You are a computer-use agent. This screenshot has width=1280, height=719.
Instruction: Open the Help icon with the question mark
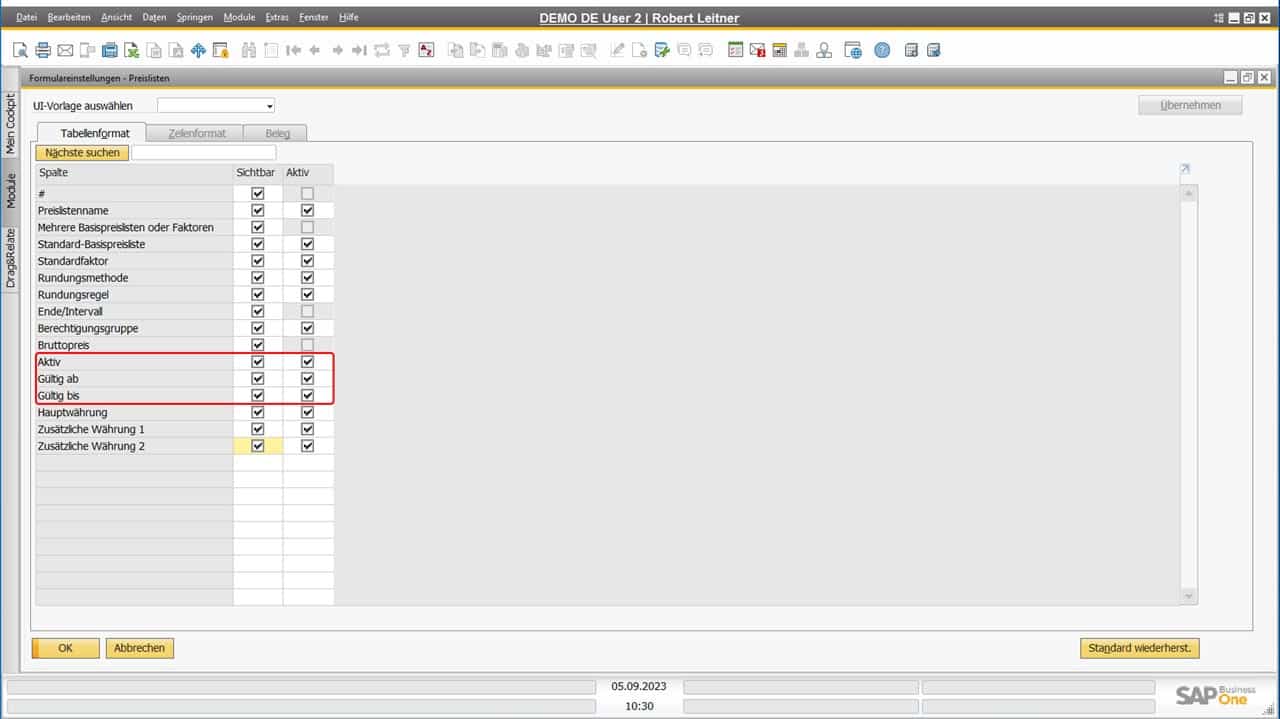pyautogui.click(x=882, y=50)
